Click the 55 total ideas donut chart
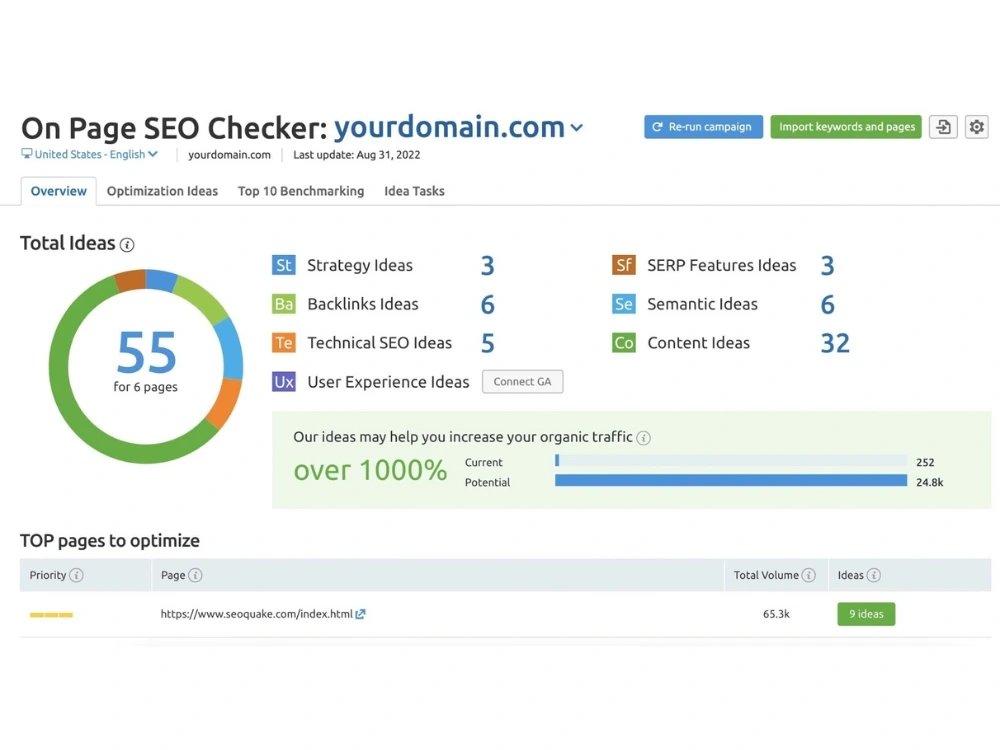The image size is (1000, 750). (x=146, y=366)
